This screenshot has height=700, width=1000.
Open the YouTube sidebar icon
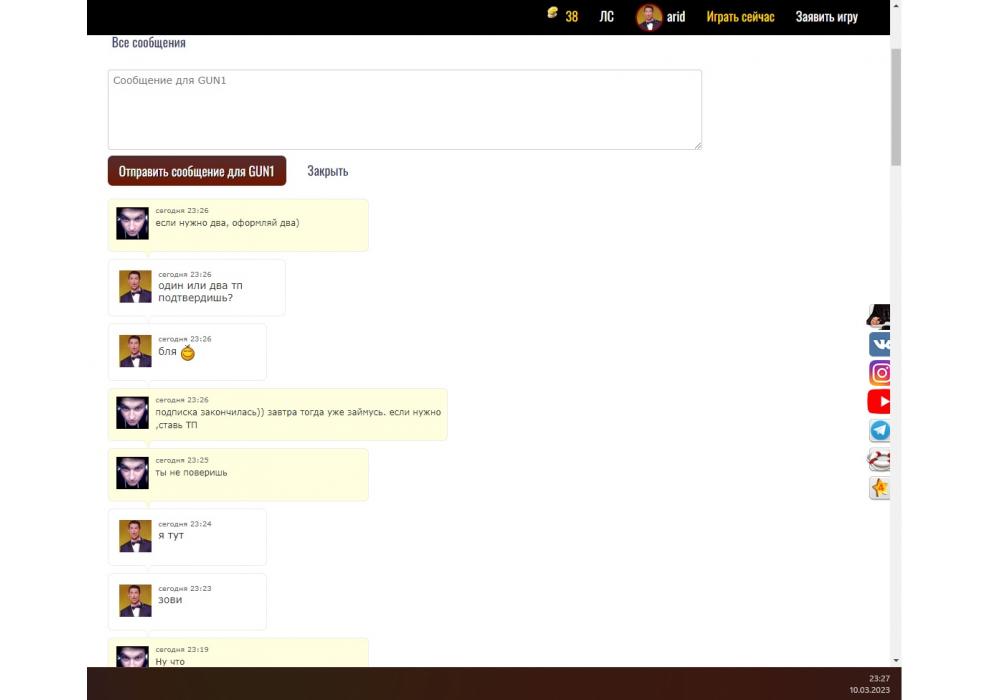point(879,402)
